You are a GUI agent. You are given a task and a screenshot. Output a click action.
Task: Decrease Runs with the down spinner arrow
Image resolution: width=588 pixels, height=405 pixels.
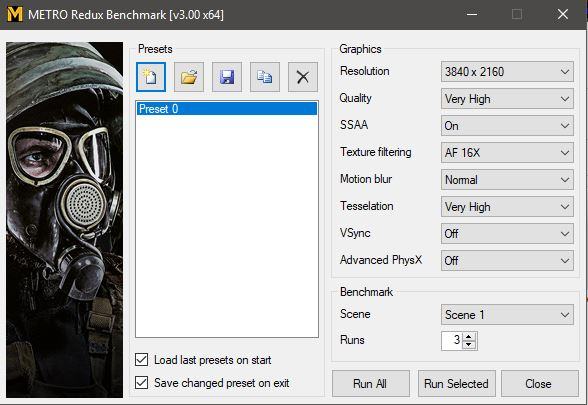[469, 345]
